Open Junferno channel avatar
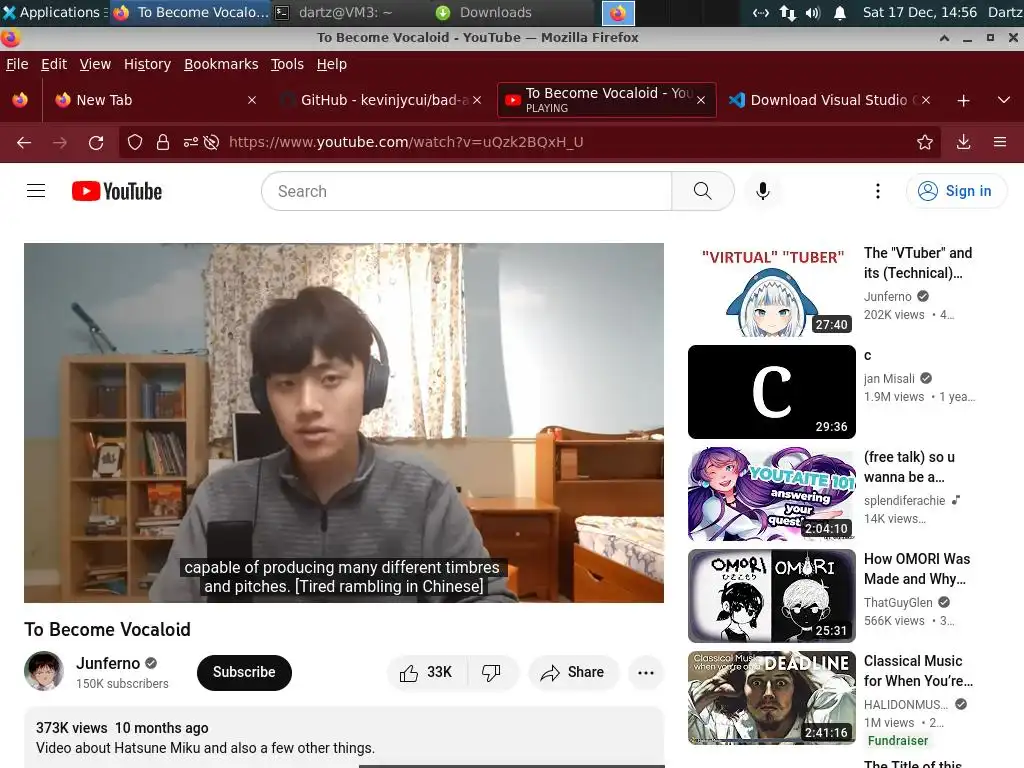 coord(44,671)
